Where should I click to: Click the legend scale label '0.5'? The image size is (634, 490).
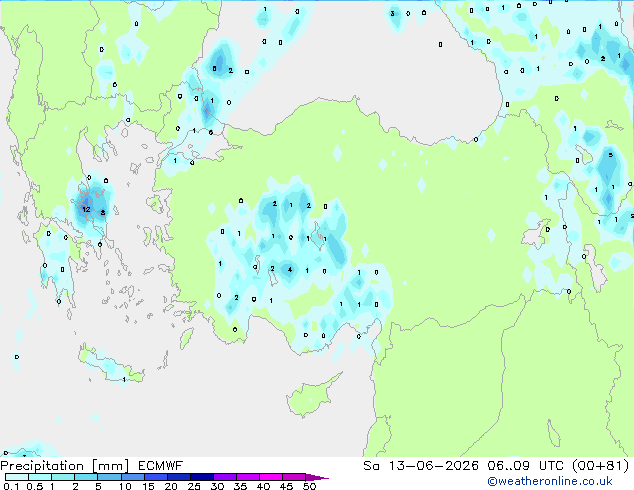tap(34, 486)
